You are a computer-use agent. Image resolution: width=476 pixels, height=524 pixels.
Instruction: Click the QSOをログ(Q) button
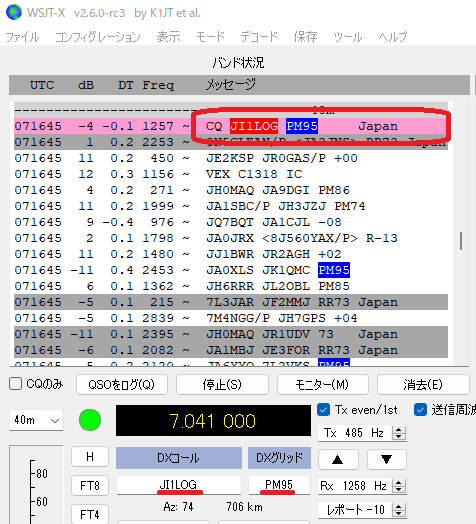click(122, 385)
